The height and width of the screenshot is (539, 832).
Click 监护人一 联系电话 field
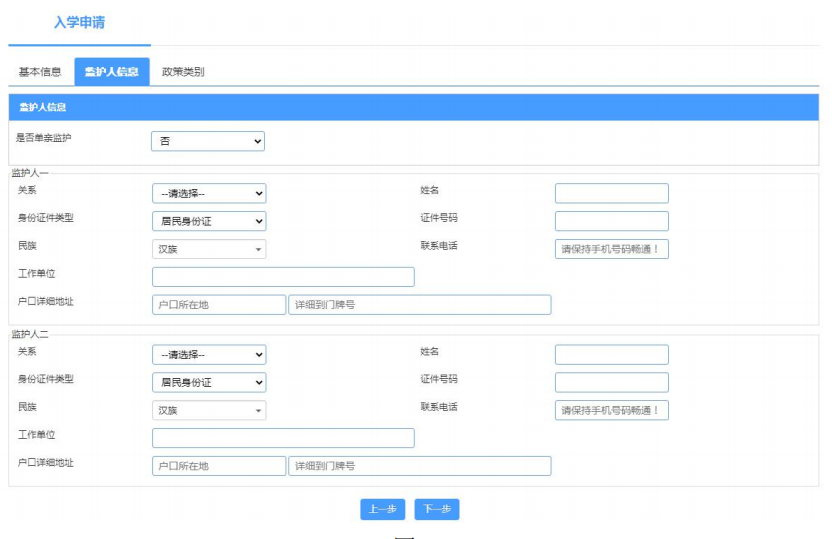coord(611,249)
